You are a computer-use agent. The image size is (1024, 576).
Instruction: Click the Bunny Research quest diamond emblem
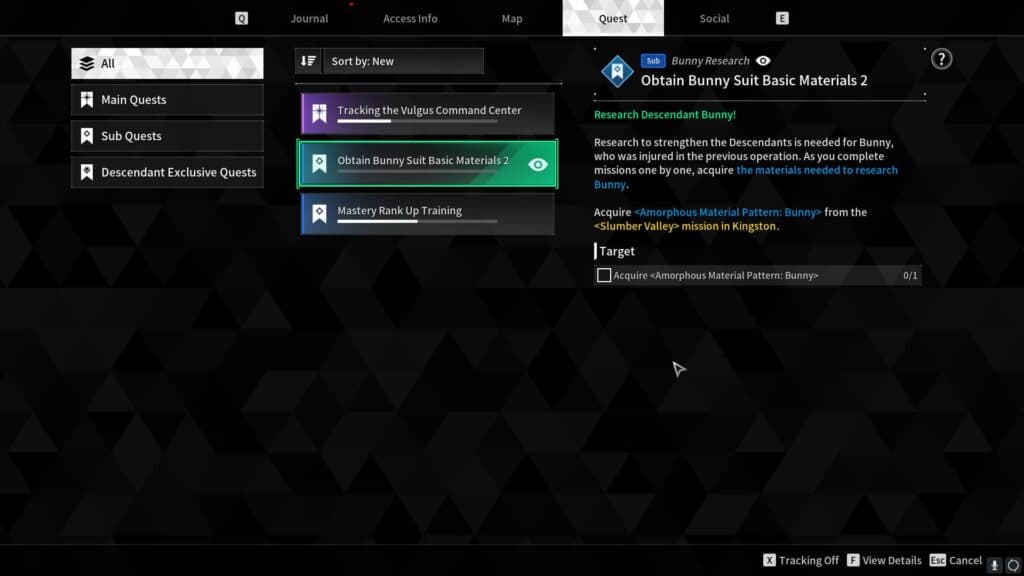pos(616,71)
